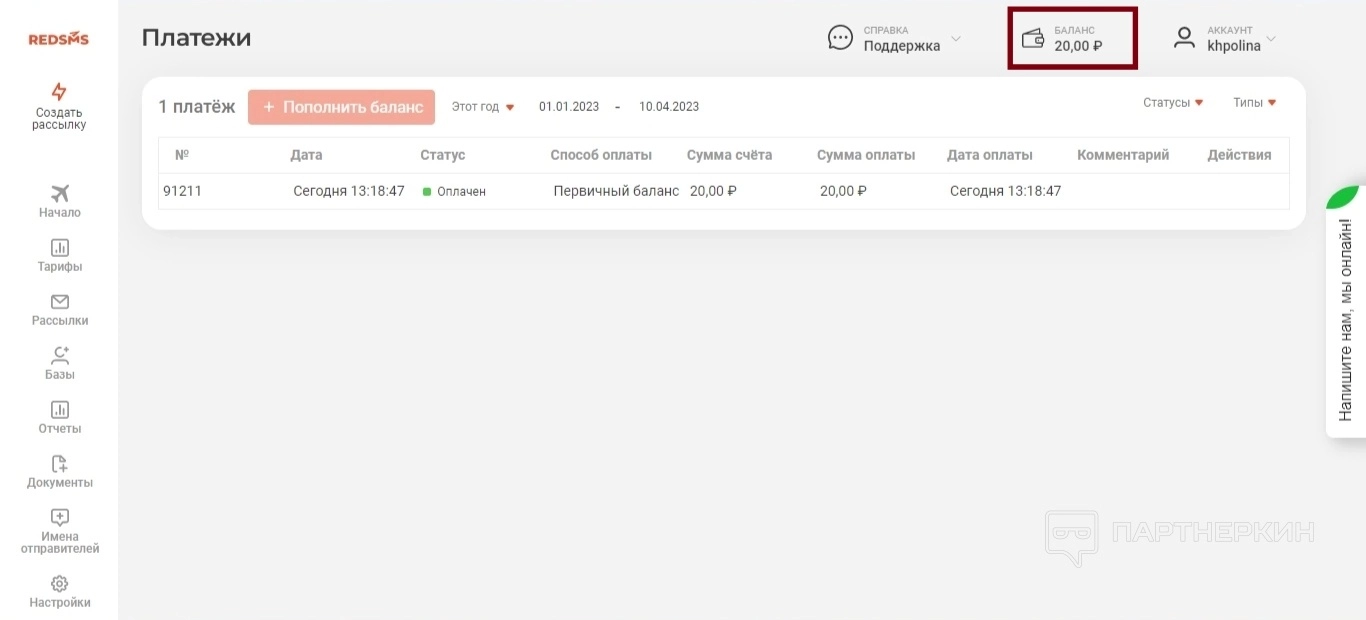The image size is (1366, 620).
Task: Click the Комментарий column header
Action: (x=1123, y=155)
